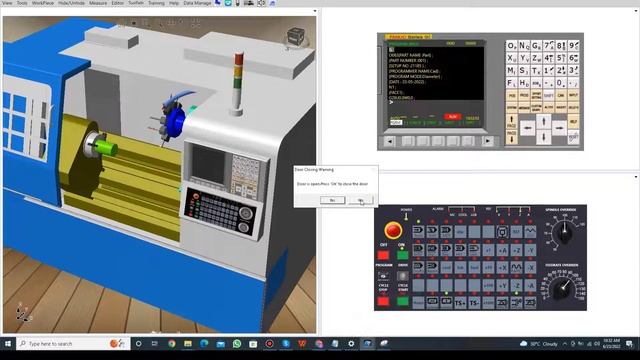Image resolution: width=640 pixels, height=360 pixels.
Task: Open the Hide/Unhide menu
Action: click(71, 3)
